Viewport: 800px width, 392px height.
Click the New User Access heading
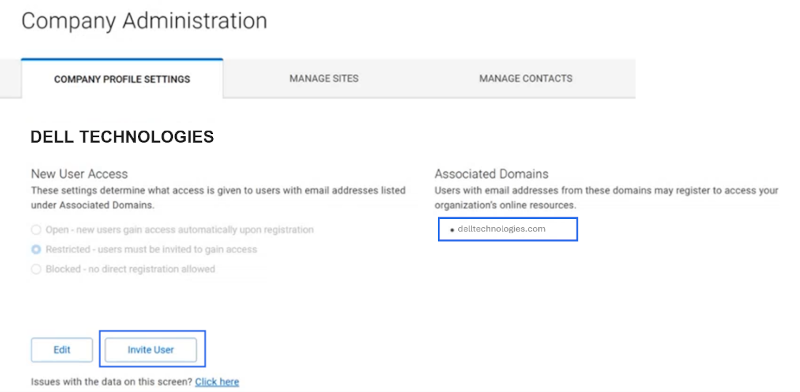(80, 174)
